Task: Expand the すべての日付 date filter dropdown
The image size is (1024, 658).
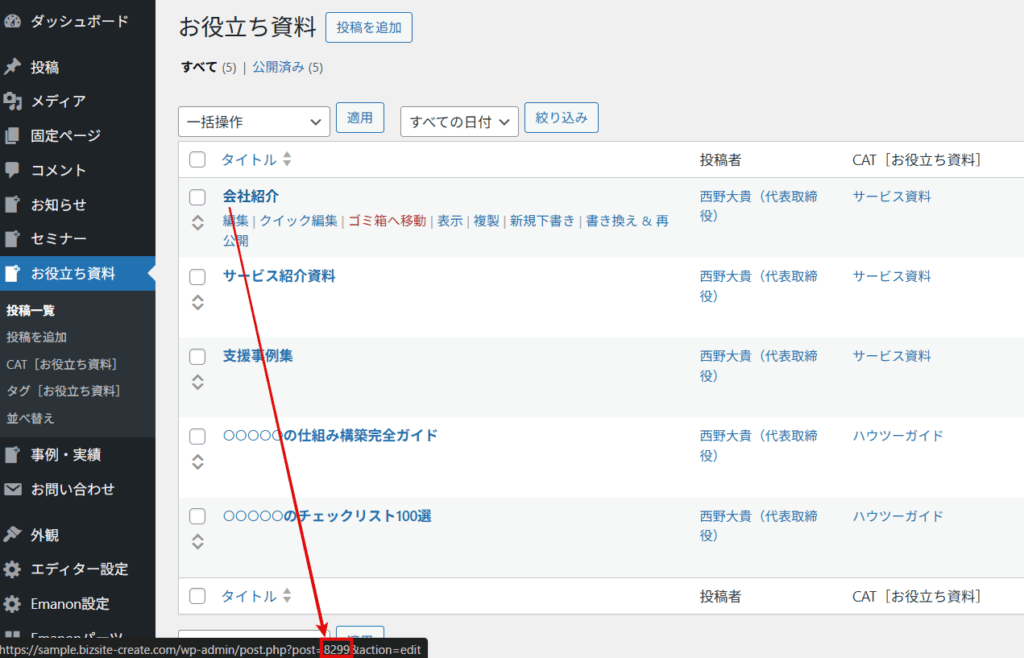Action: (459, 122)
